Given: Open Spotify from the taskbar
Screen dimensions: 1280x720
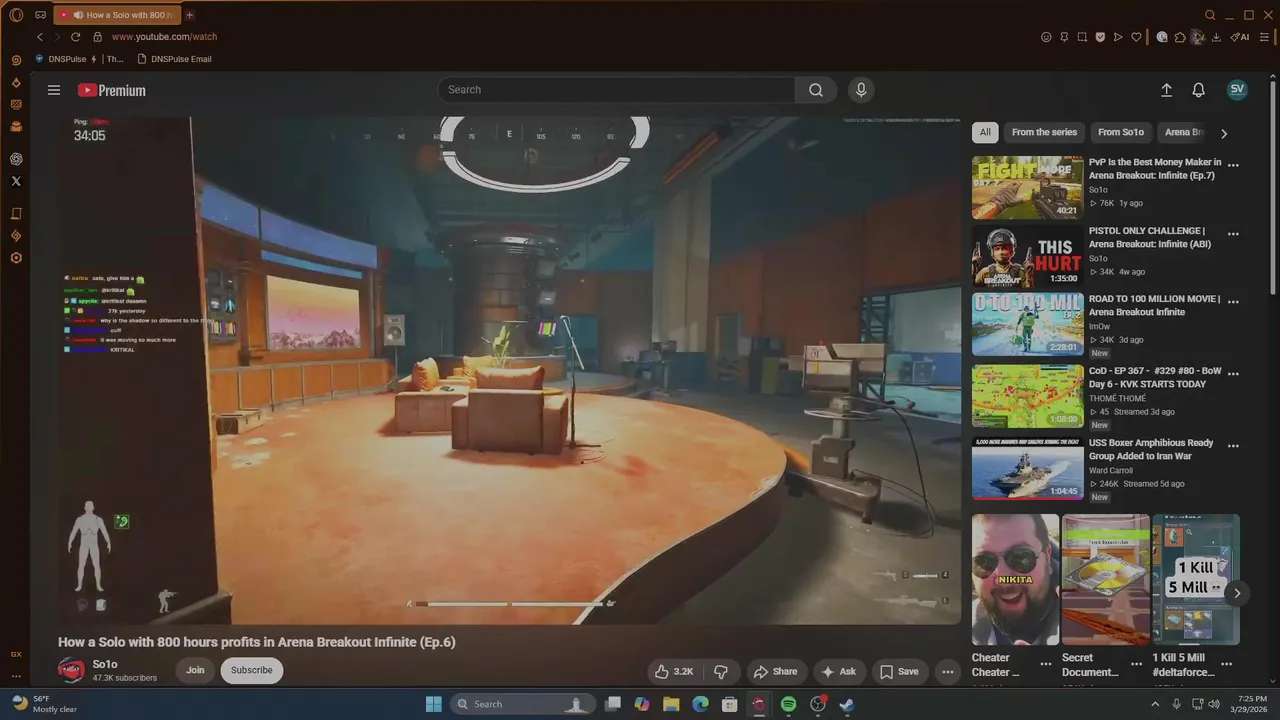Looking at the screenshot, I should click(x=788, y=704).
